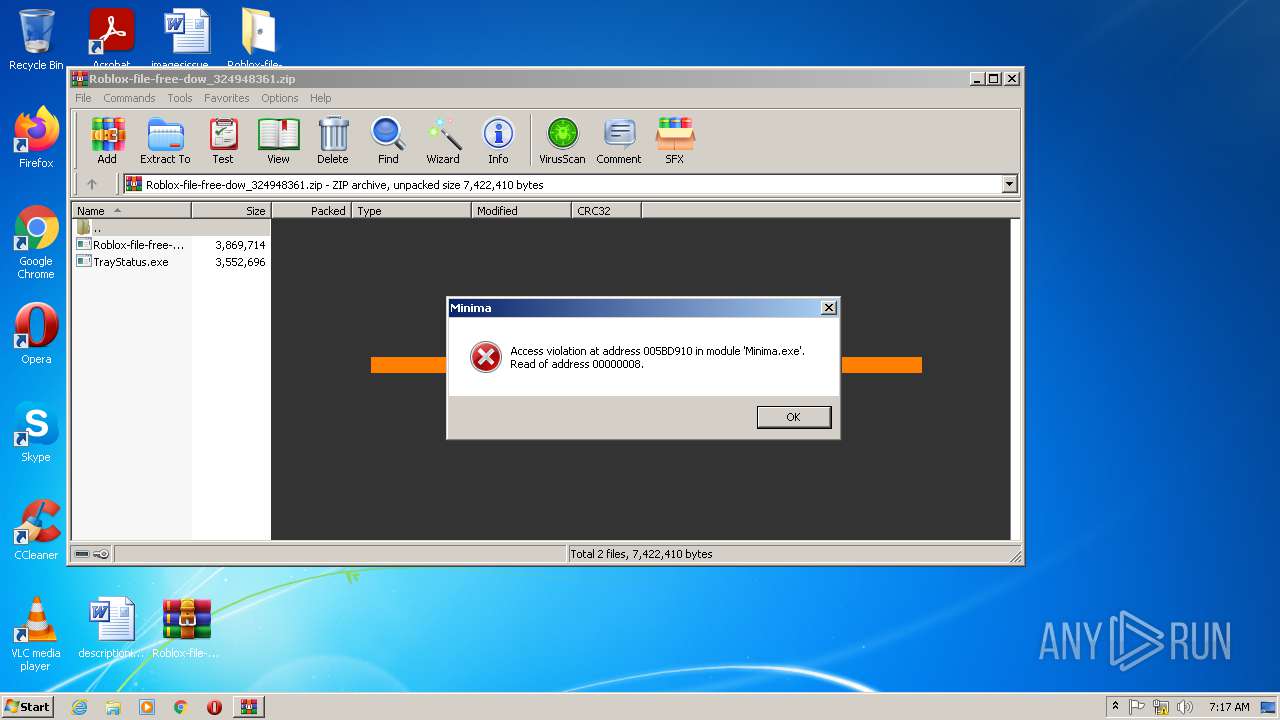Click the size value 3,552,696

pyautogui.click(x=240, y=262)
